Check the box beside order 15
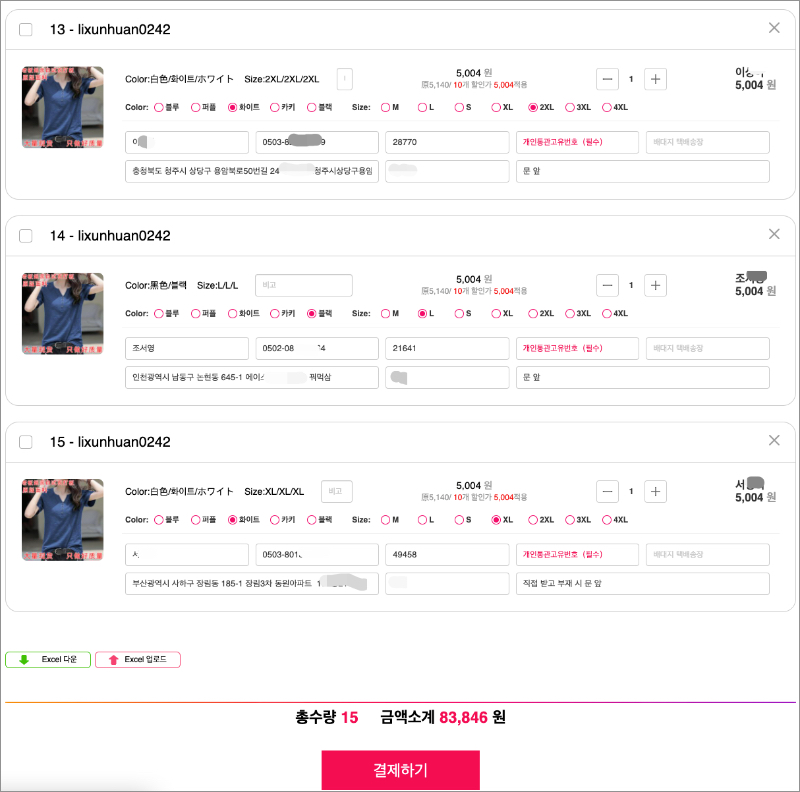 [26, 442]
